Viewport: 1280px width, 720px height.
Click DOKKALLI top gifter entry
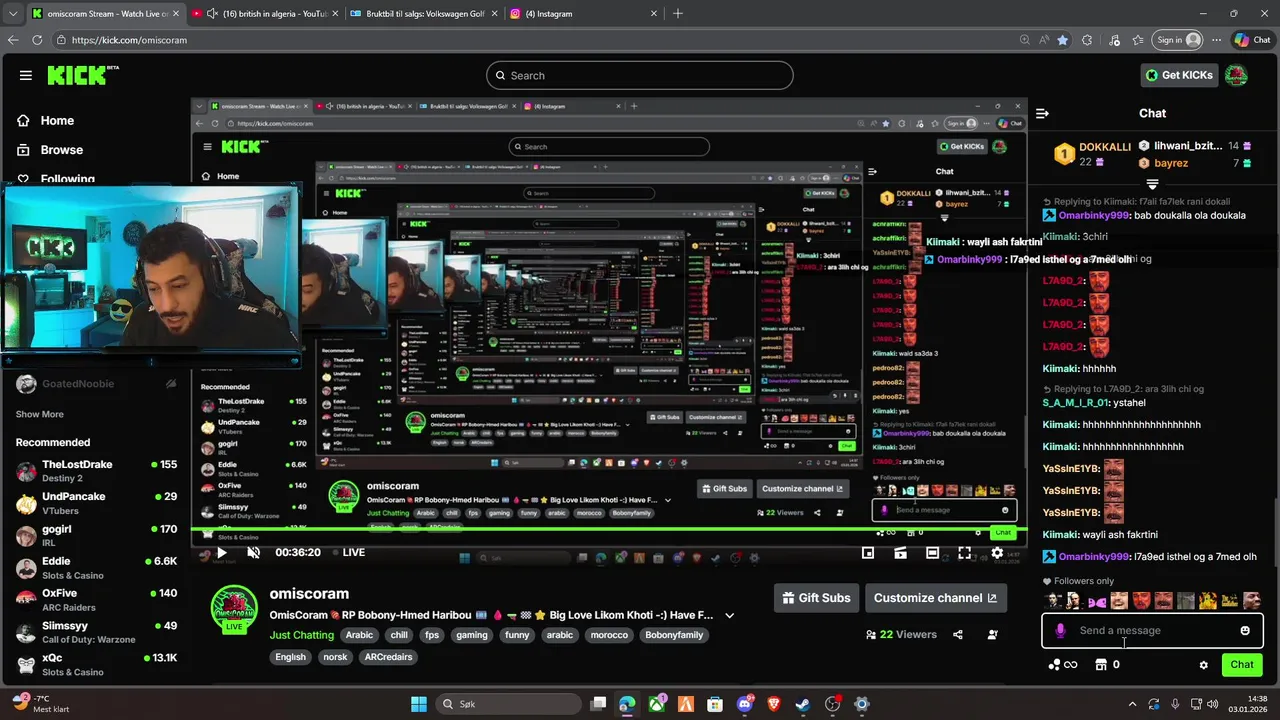(x=1093, y=154)
